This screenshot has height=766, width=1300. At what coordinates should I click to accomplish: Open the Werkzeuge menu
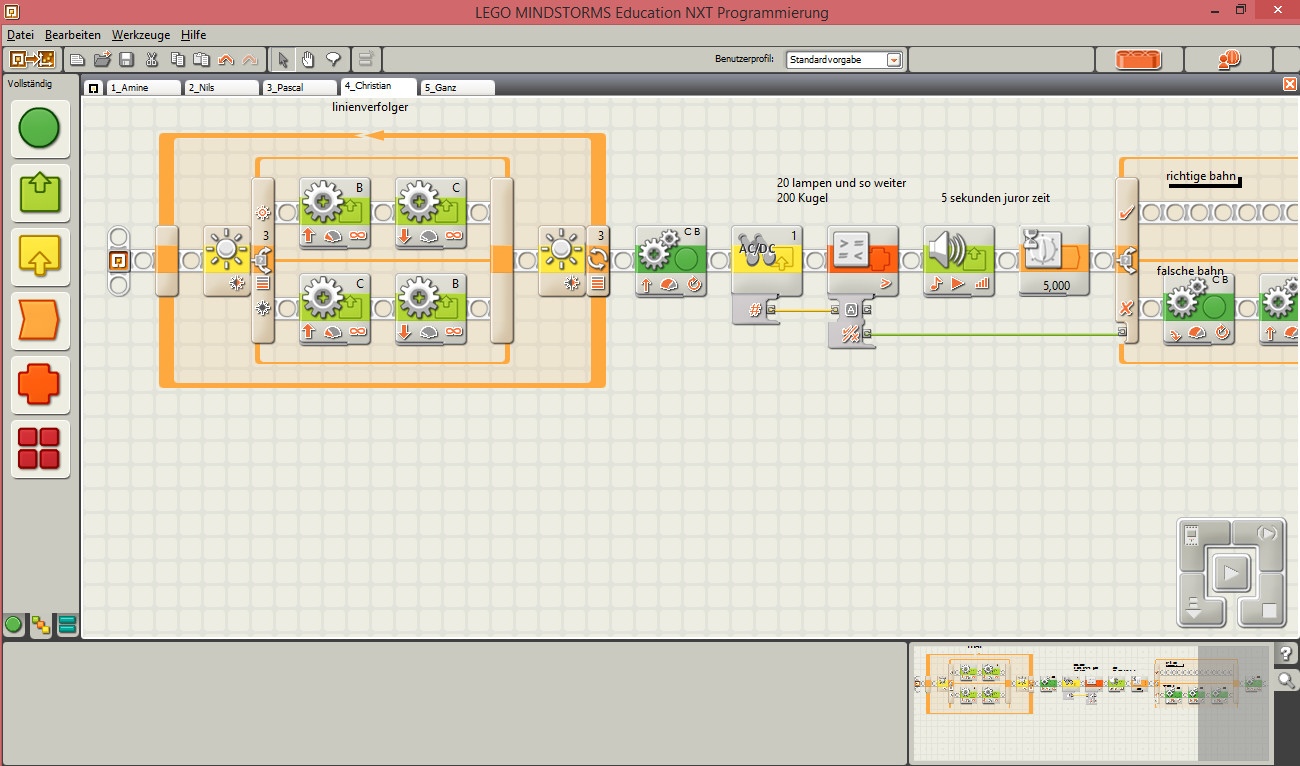click(x=140, y=34)
